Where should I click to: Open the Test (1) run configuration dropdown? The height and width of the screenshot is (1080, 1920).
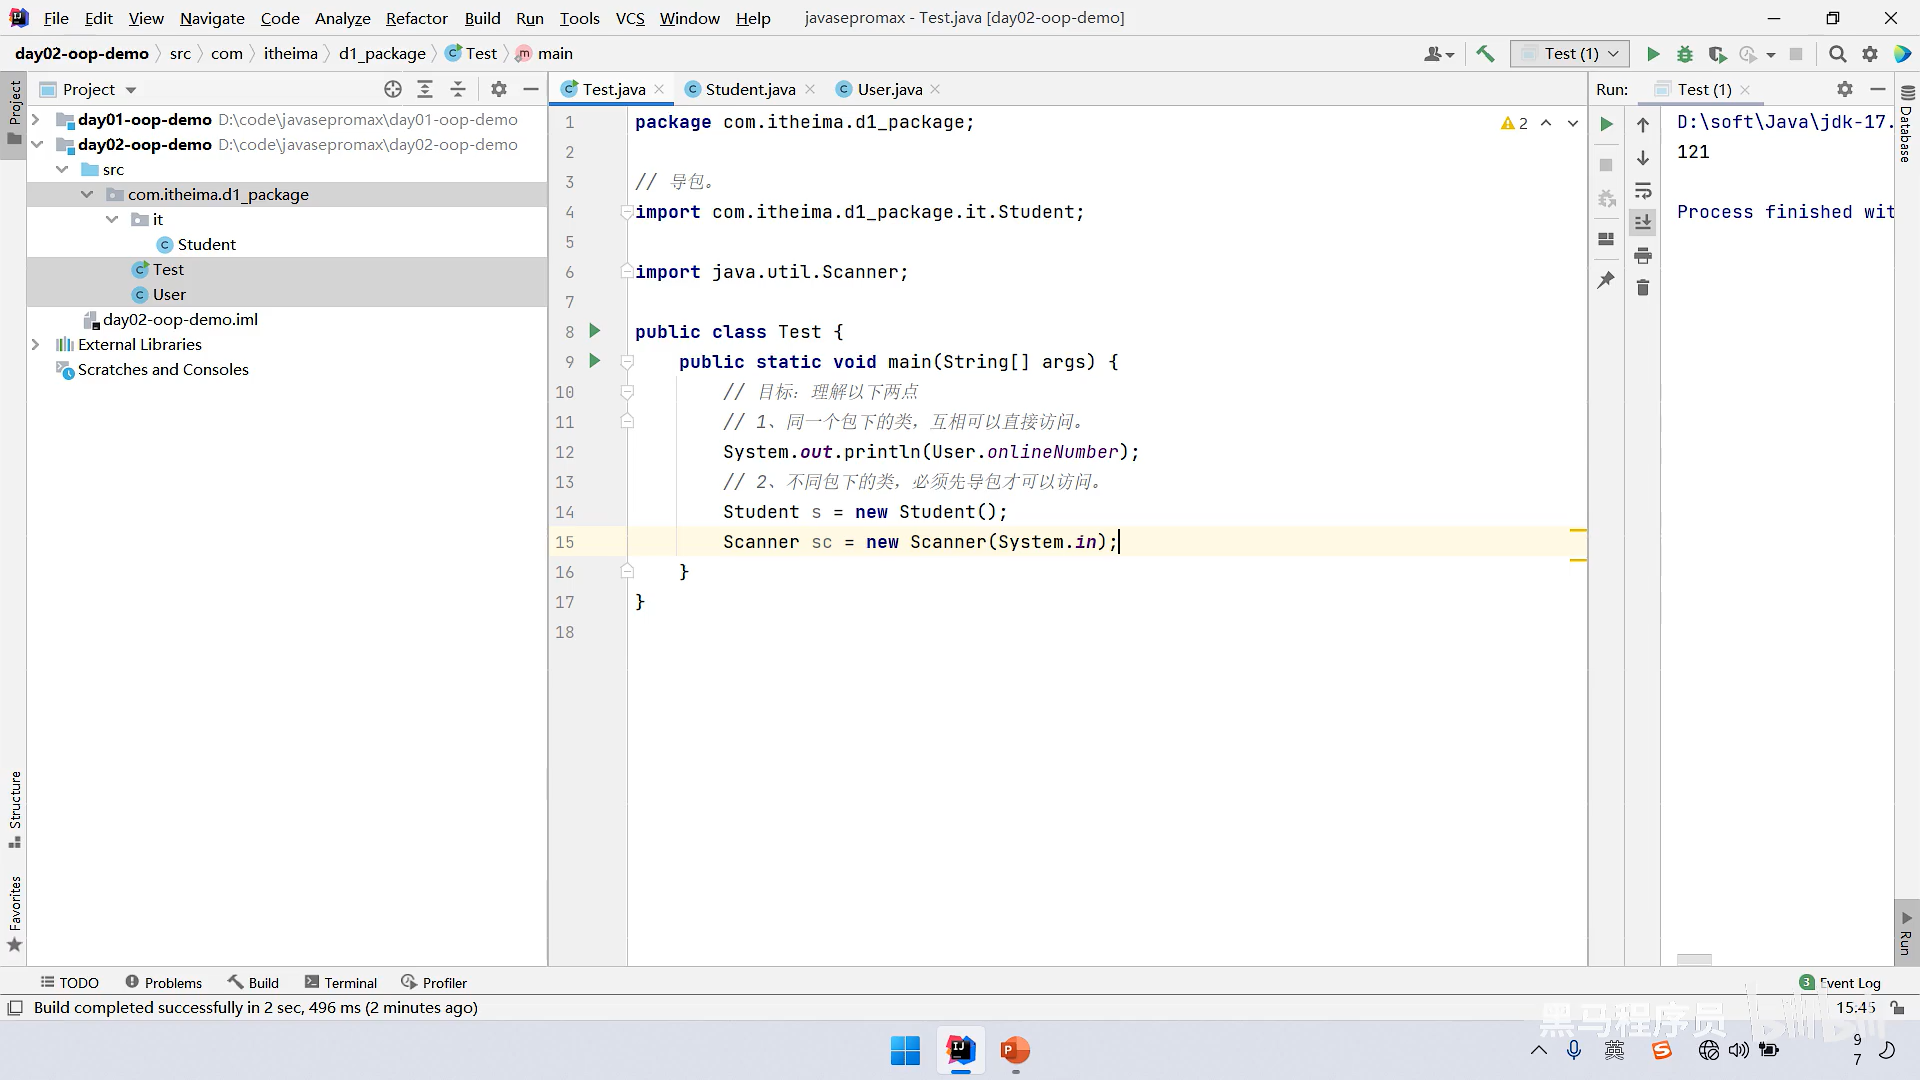pos(1570,54)
